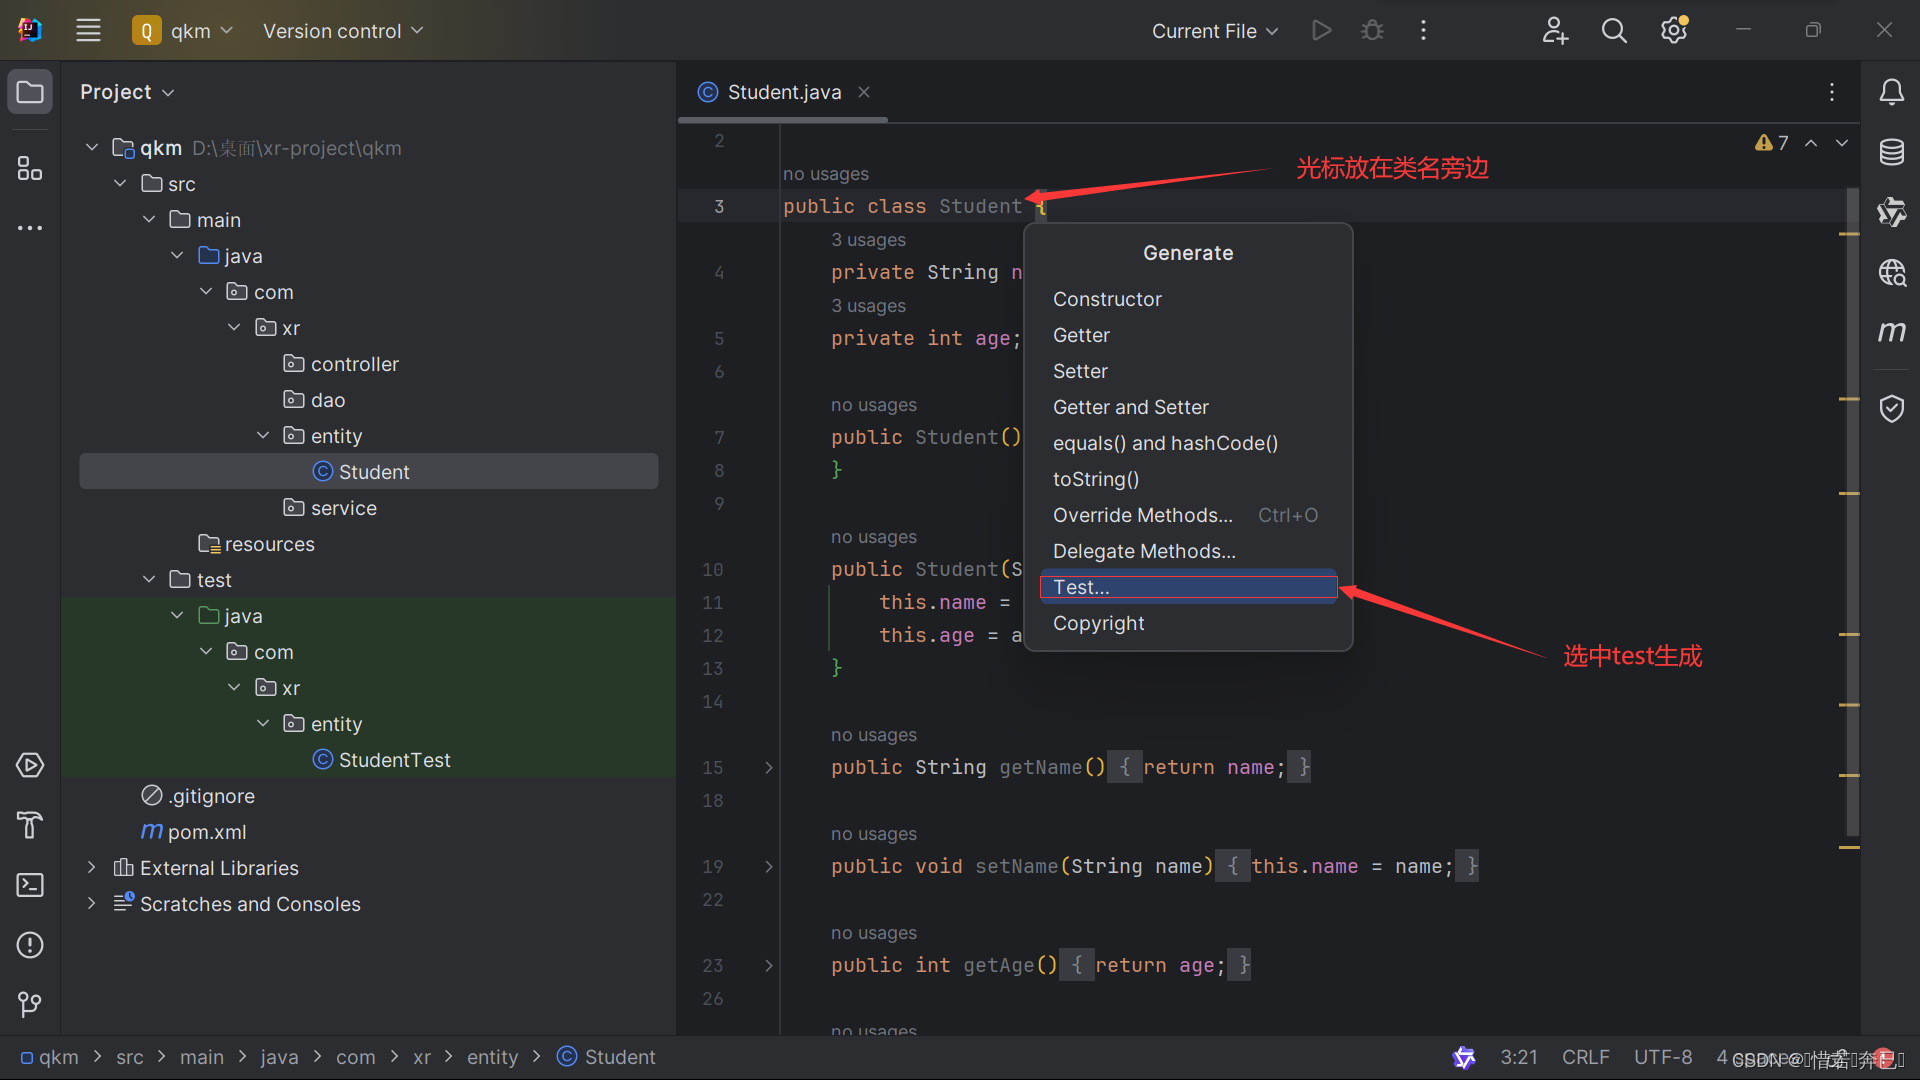Open pom.xml file

coord(194,832)
